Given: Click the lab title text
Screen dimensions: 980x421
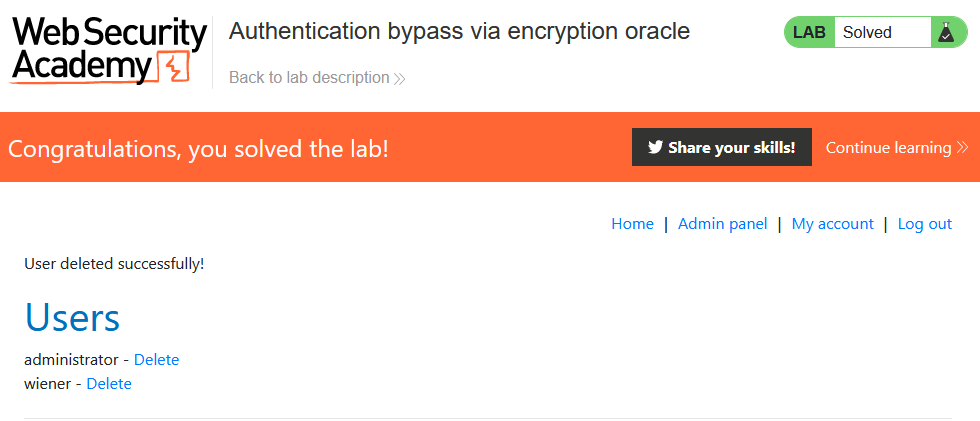Looking at the screenshot, I should pos(459,31).
